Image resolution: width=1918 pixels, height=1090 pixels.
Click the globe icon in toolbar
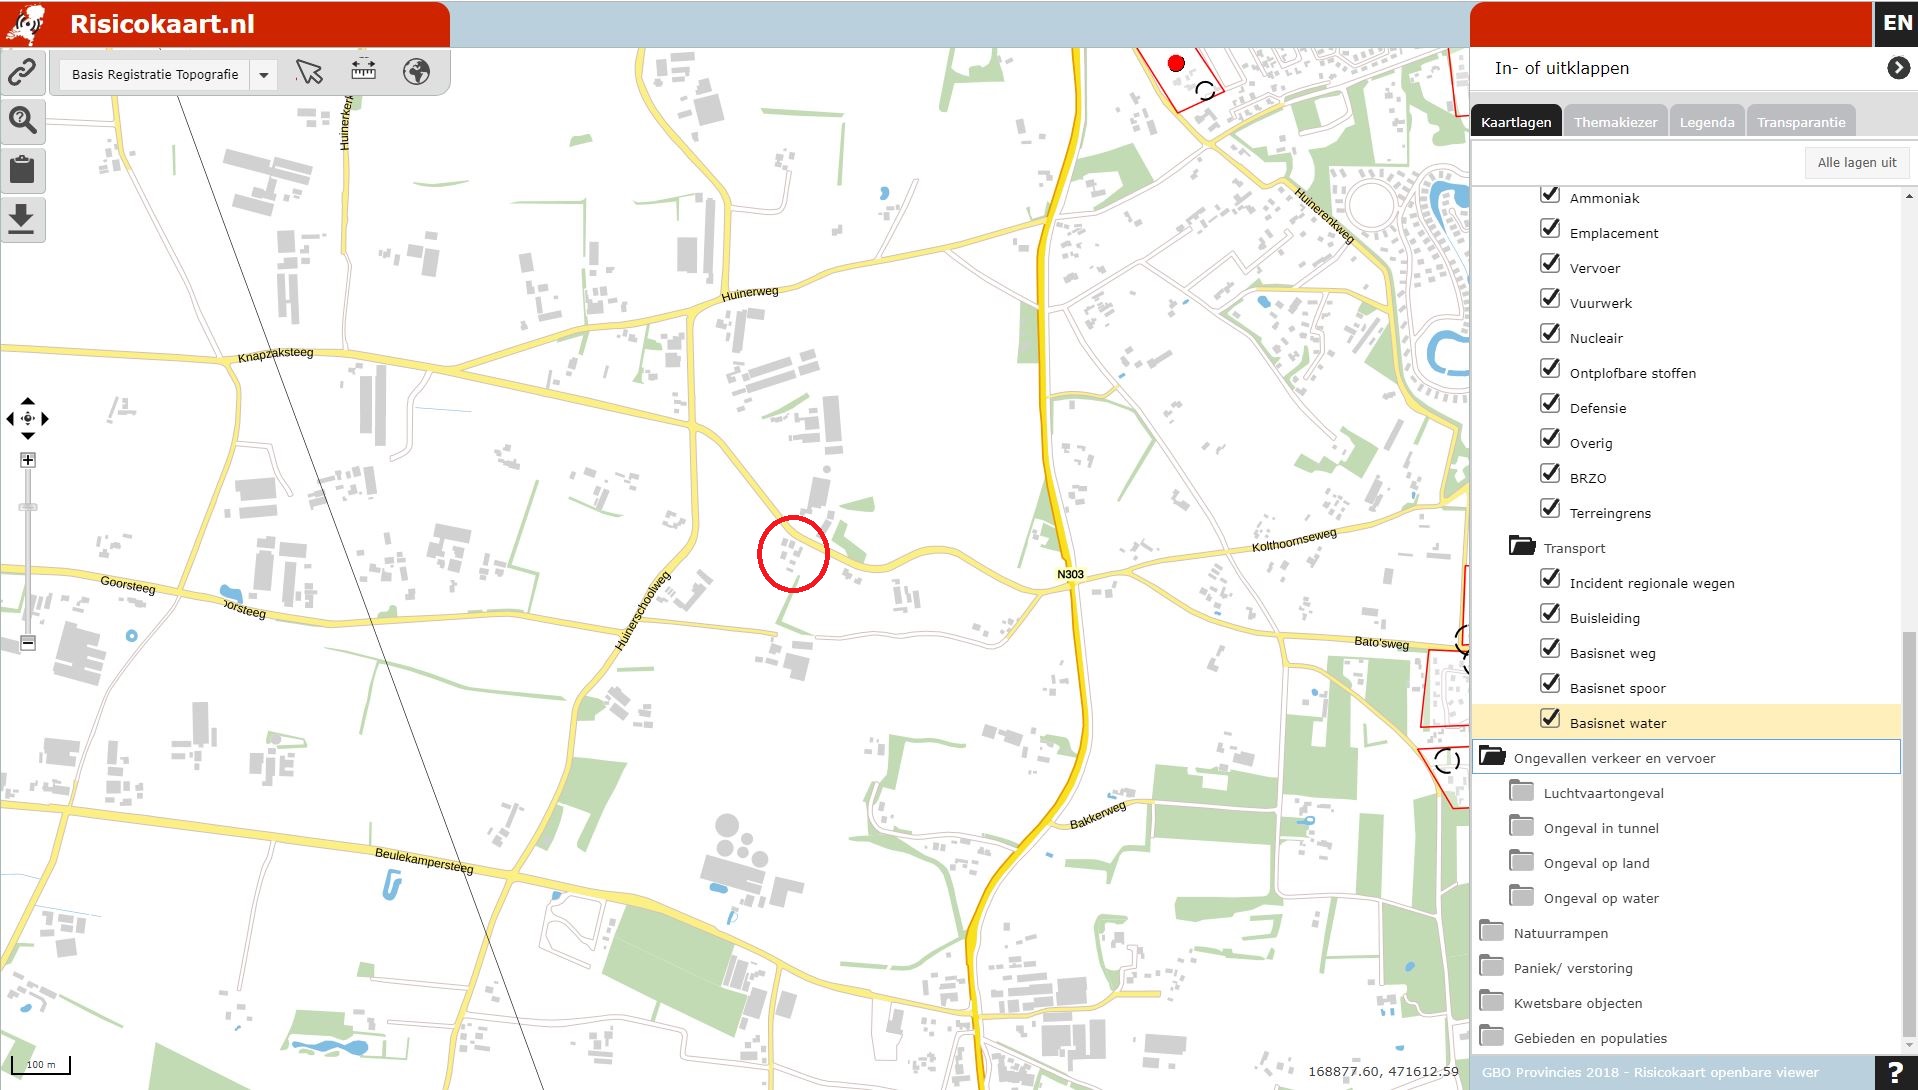tap(416, 72)
